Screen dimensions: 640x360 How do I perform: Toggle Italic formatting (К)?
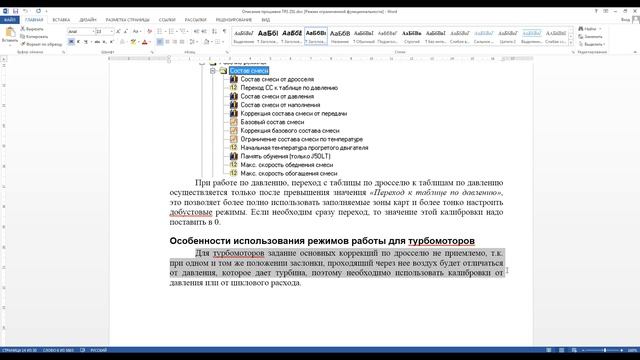78,42
